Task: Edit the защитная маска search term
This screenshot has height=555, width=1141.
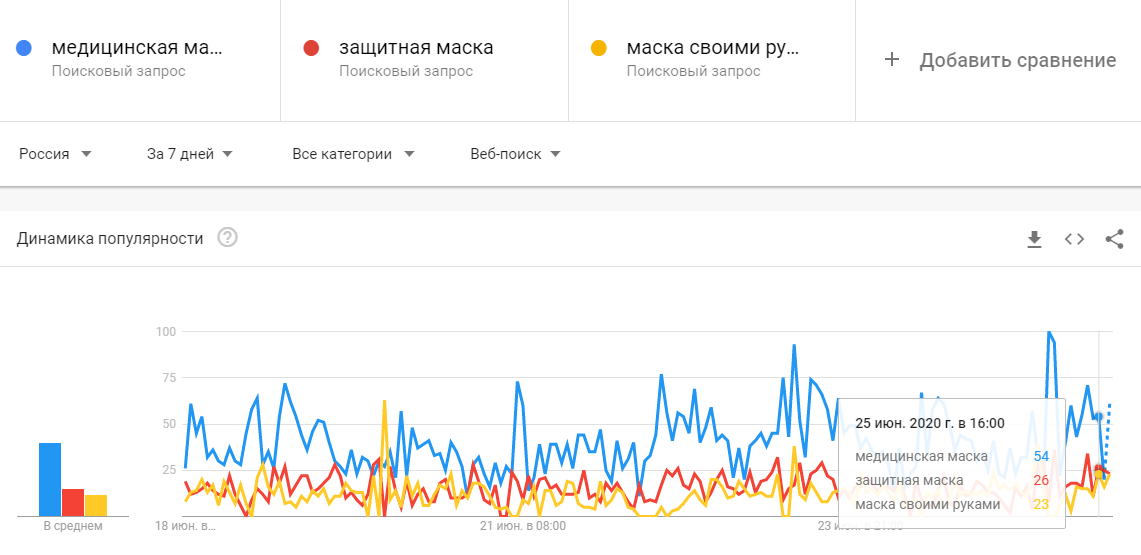Action: point(416,48)
